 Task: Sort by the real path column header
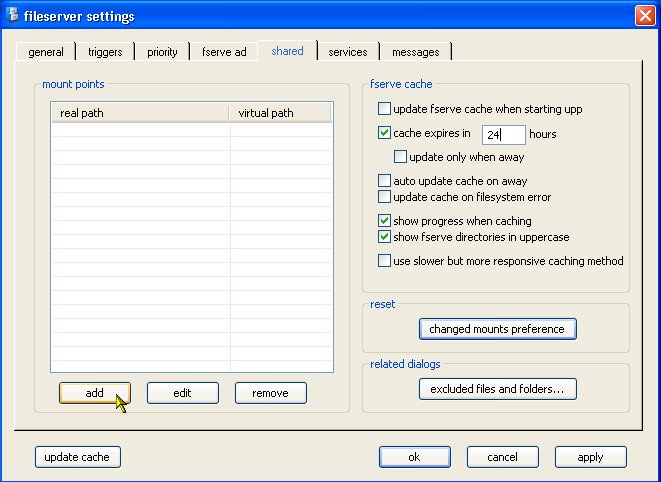pos(140,113)
